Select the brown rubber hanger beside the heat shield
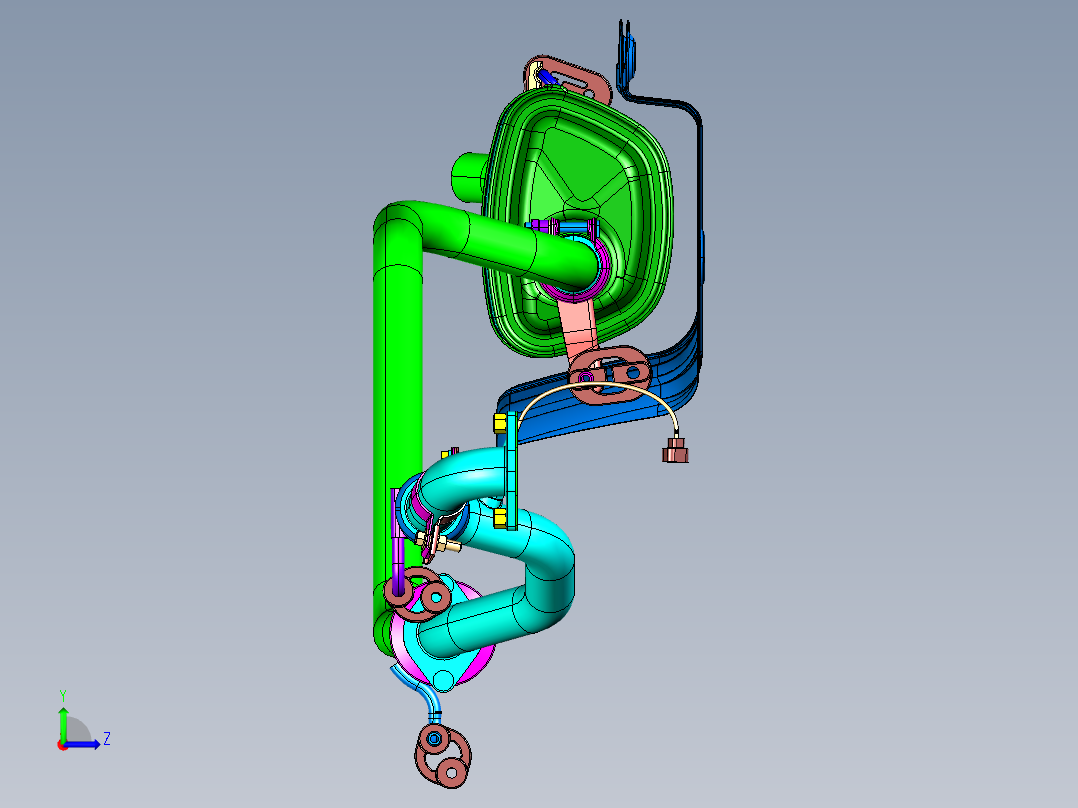Viewport: 1078px width, 808px height. point(609,375)
